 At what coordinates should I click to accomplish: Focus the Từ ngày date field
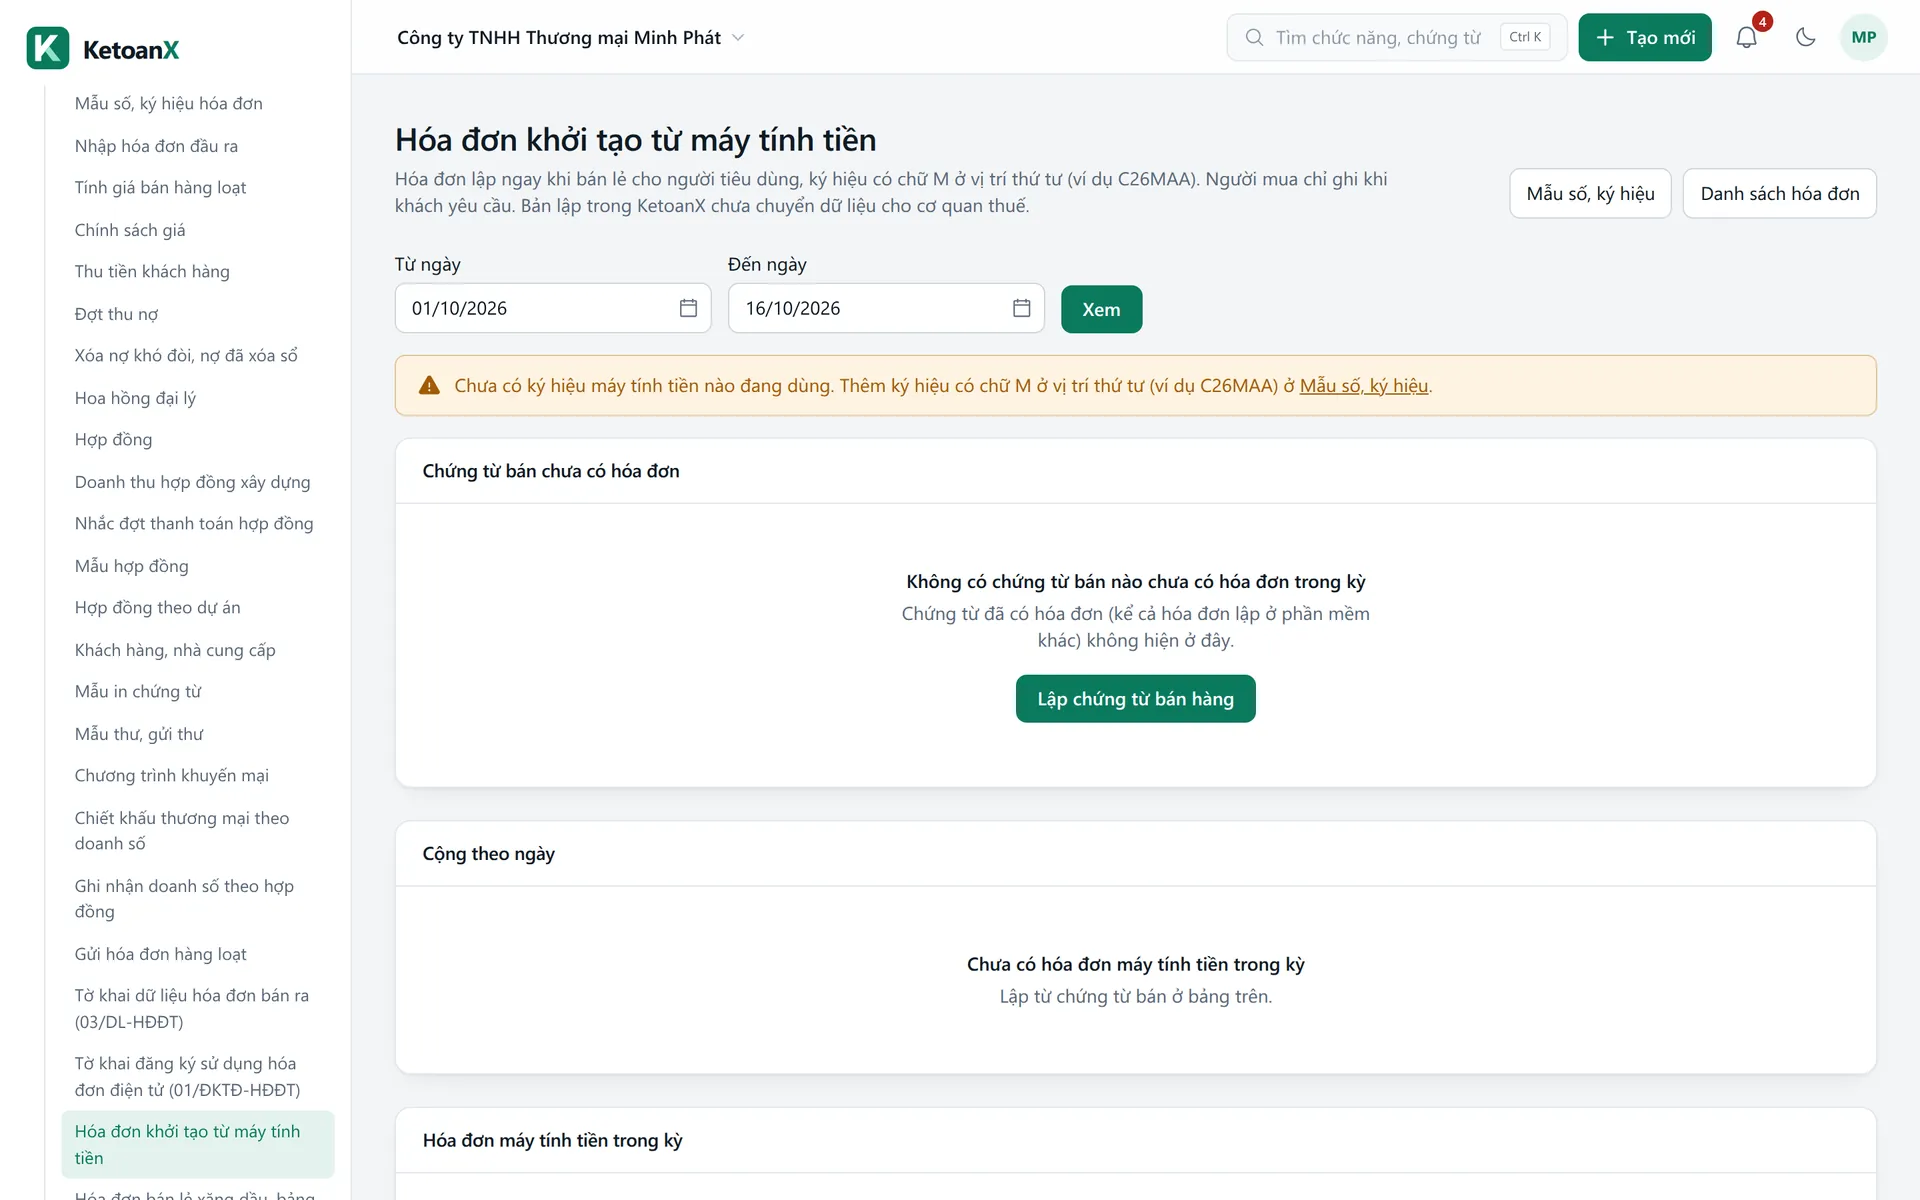(553, 308)
